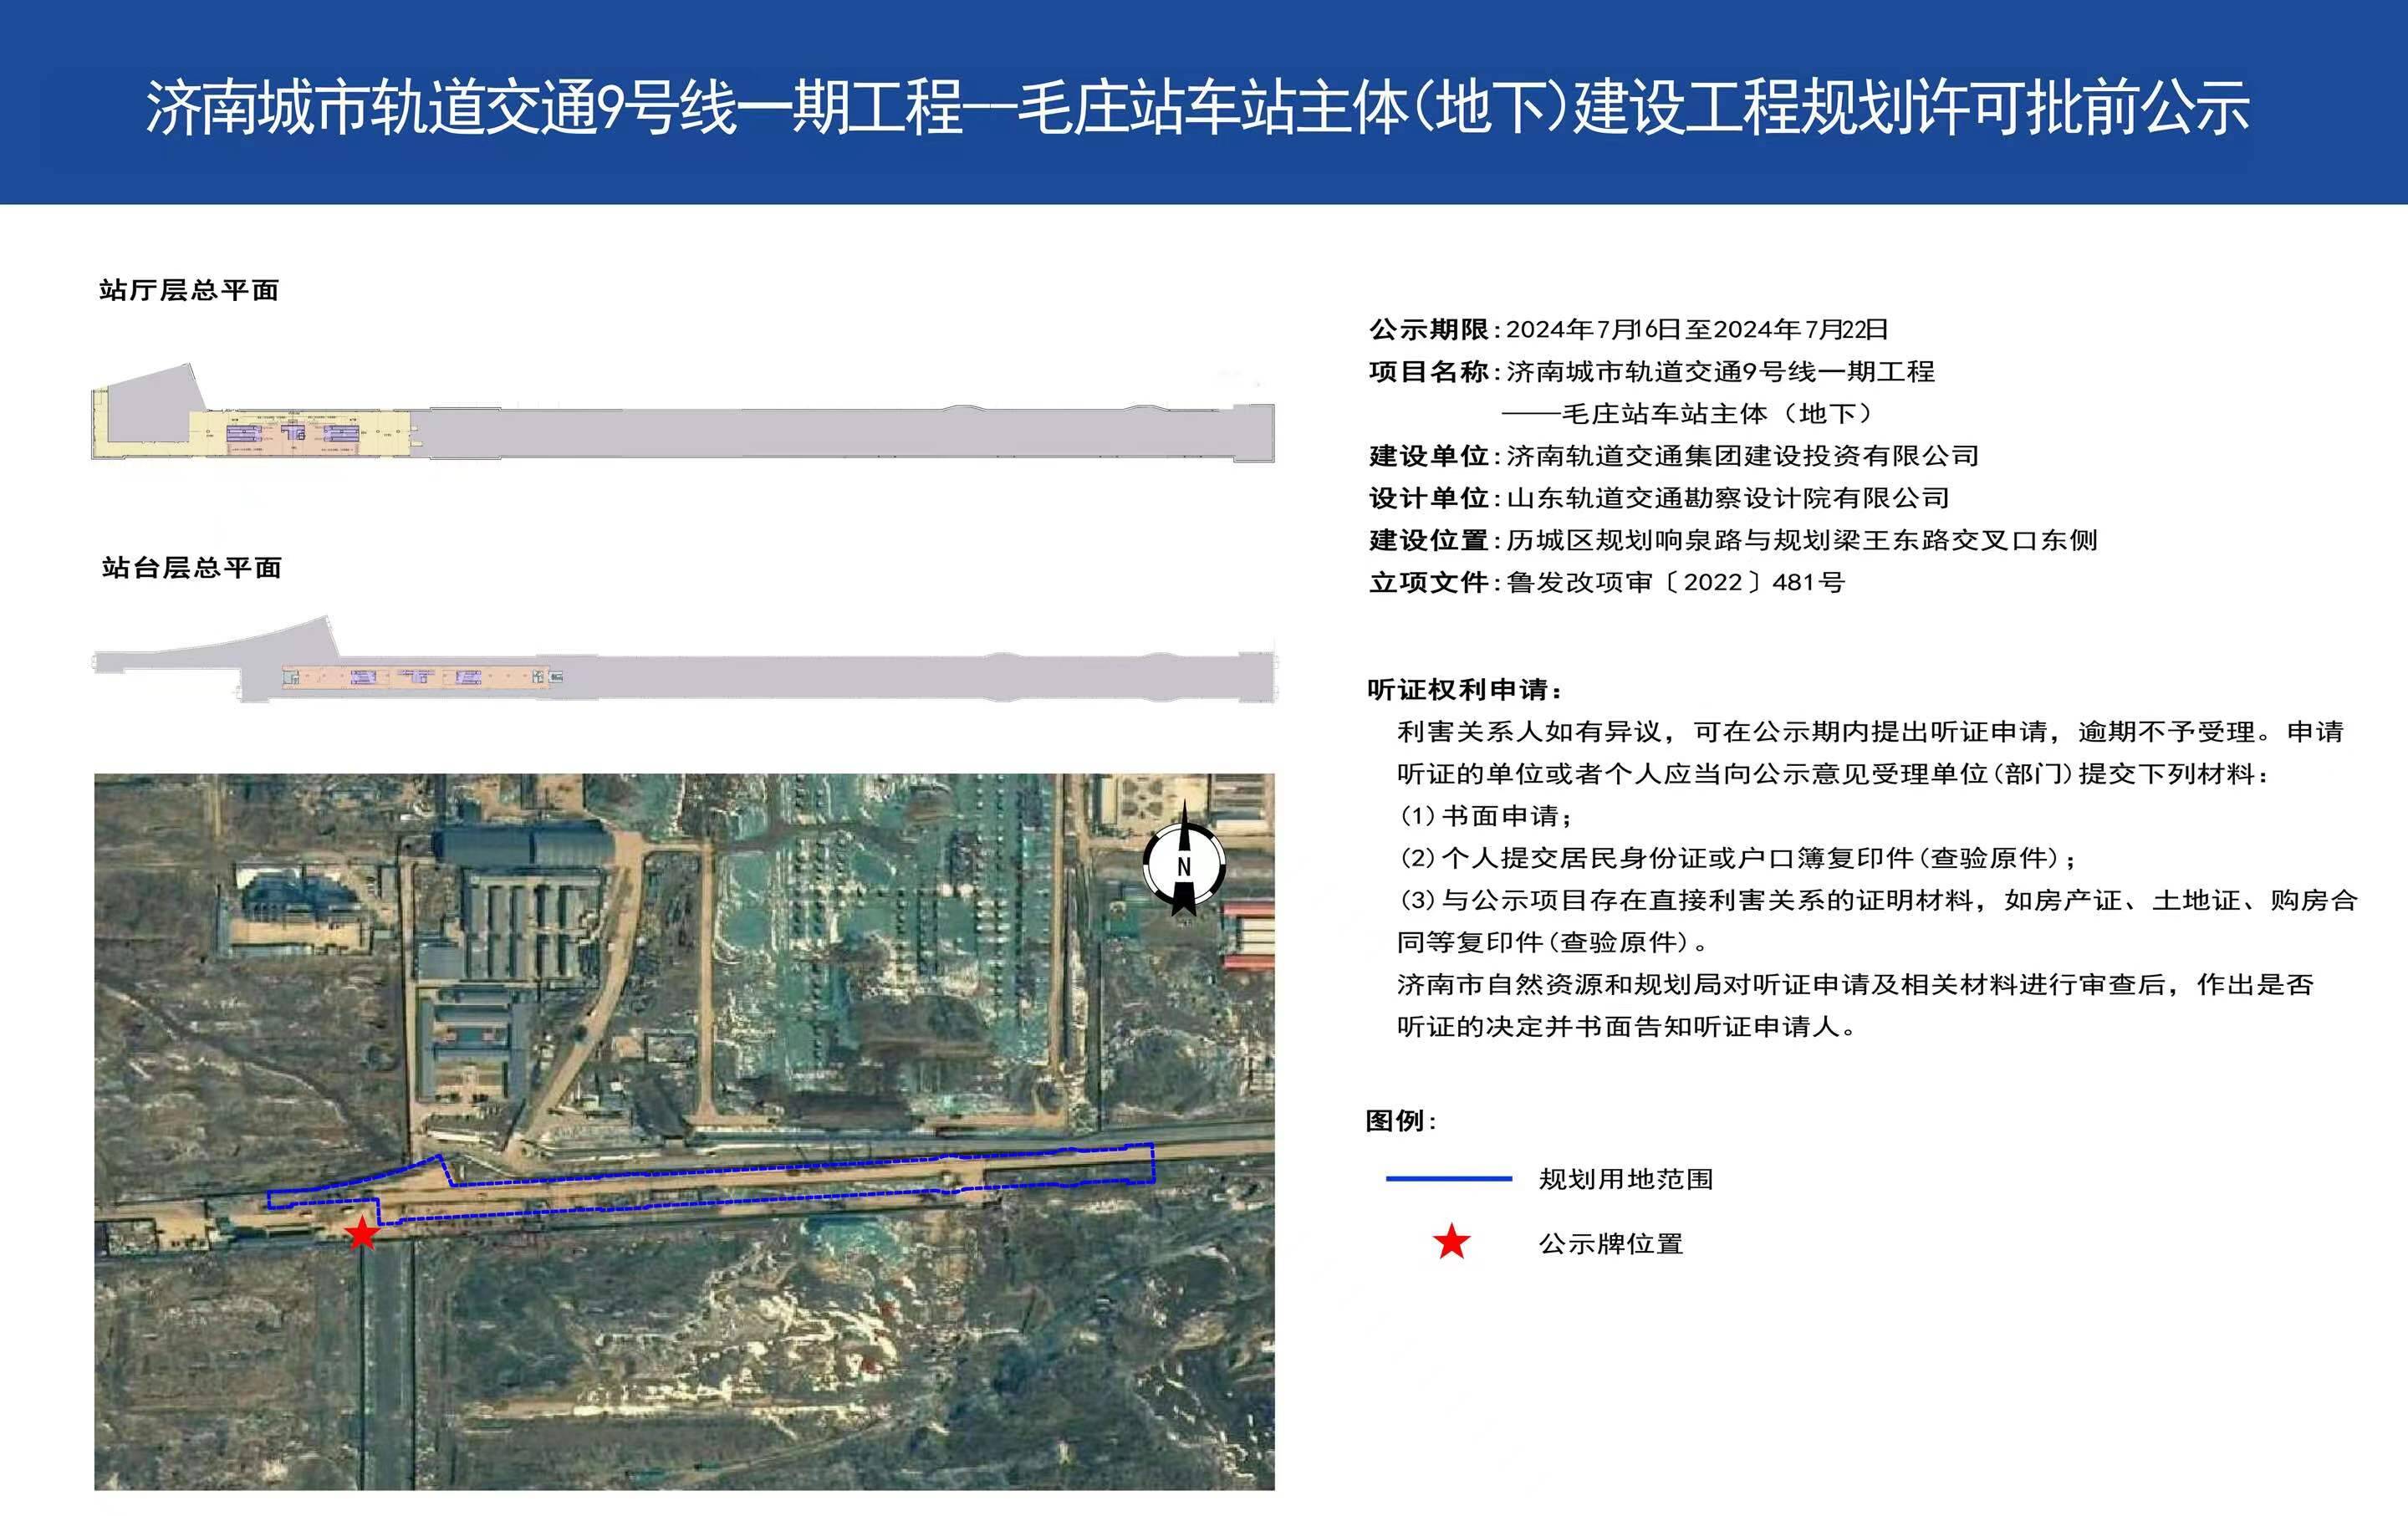Click the text '济南轨道交通集团建设投资有限公司'
2408x1516 pixels.
pos(1743,456)
